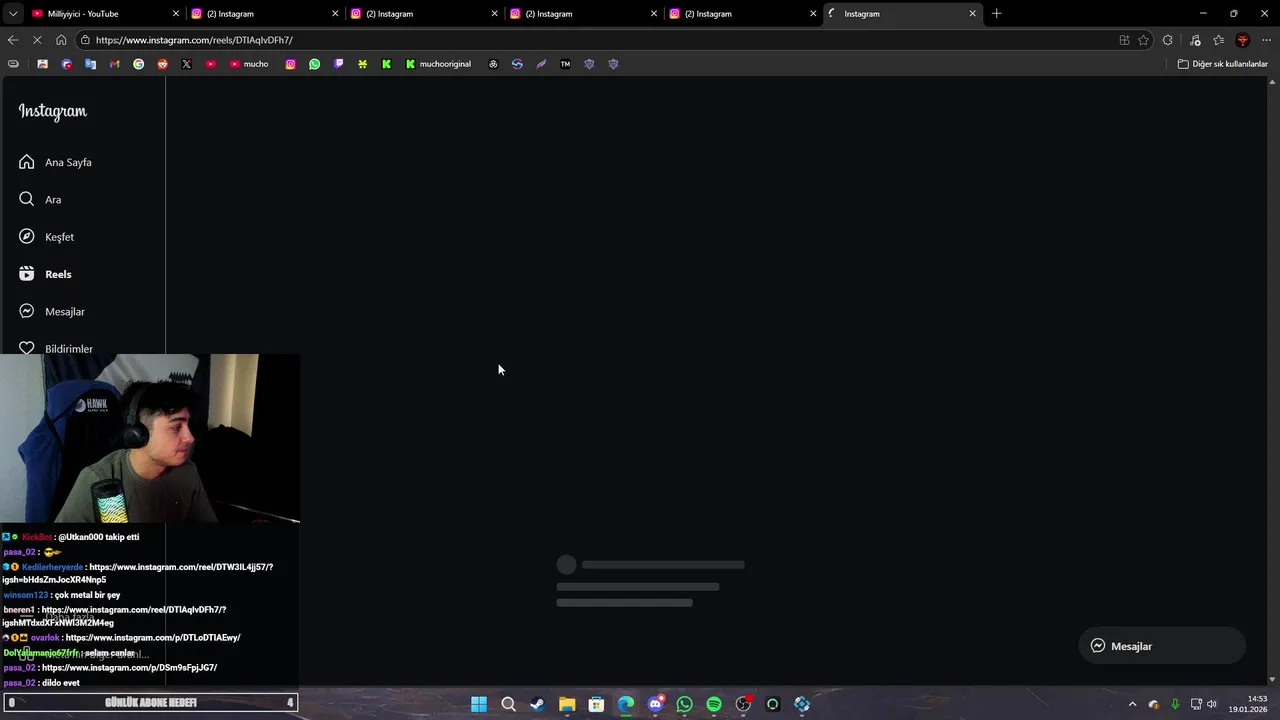Open browser settings three-dots menu
This screenshot has width=1280, height=720.
coord(1266,40)
